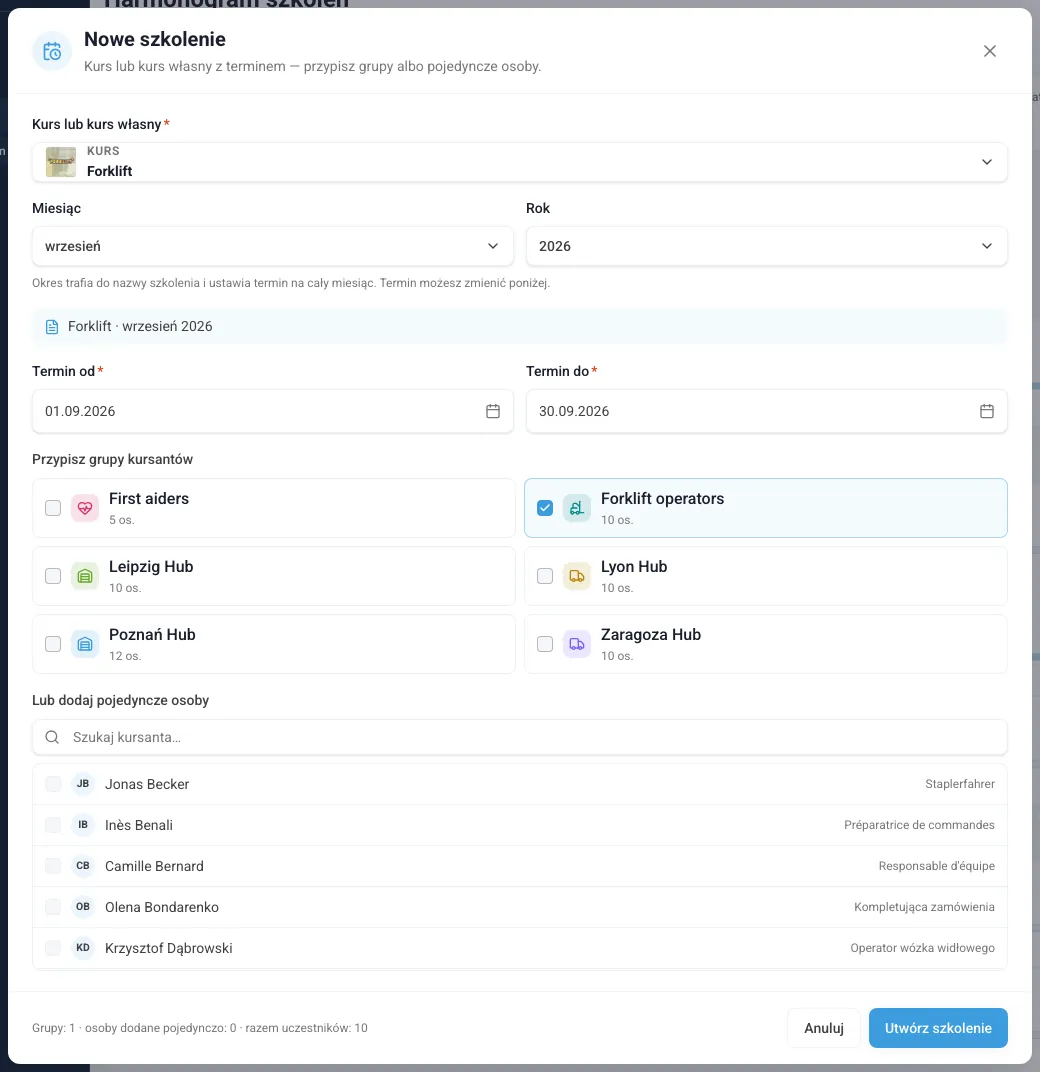Click the Forklift course thumbnail image
1040x1072 pixels.
(61, 162)
